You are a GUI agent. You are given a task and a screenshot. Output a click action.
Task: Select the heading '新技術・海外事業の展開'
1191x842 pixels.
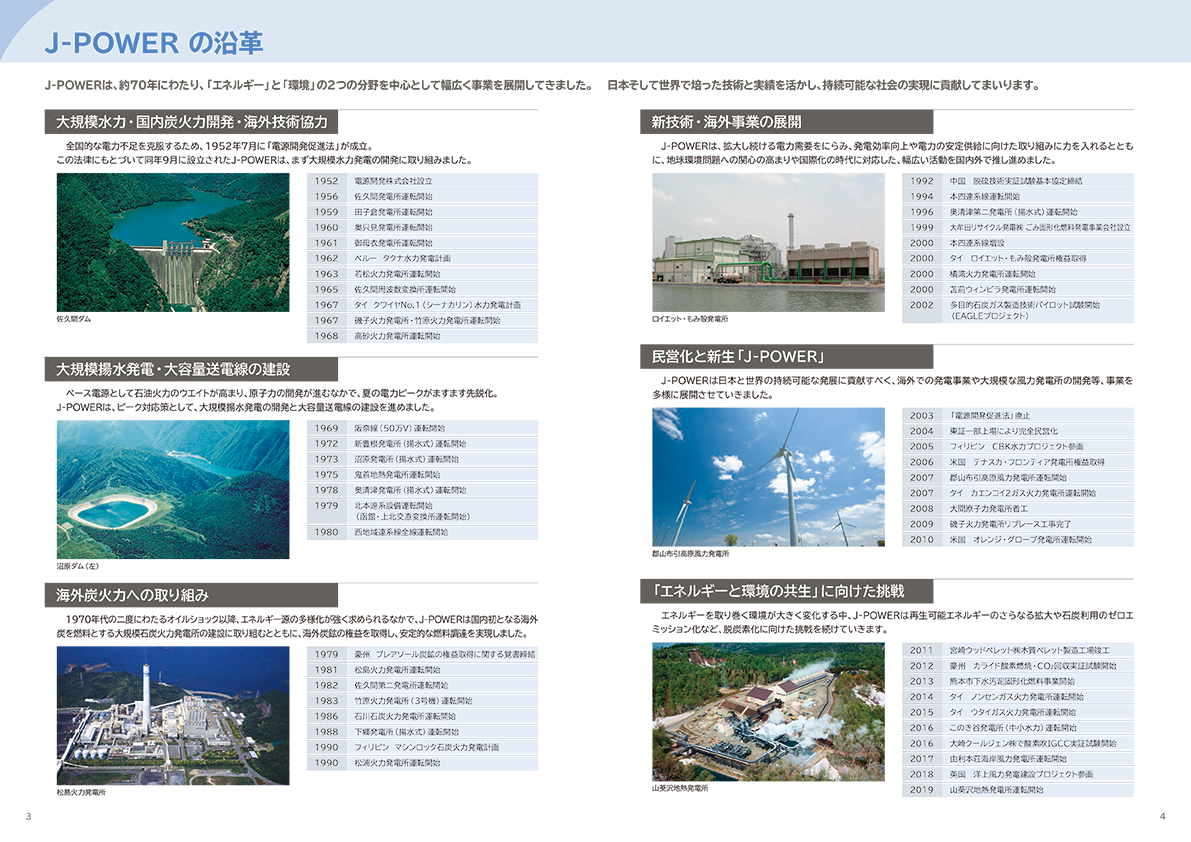(787, 122)
